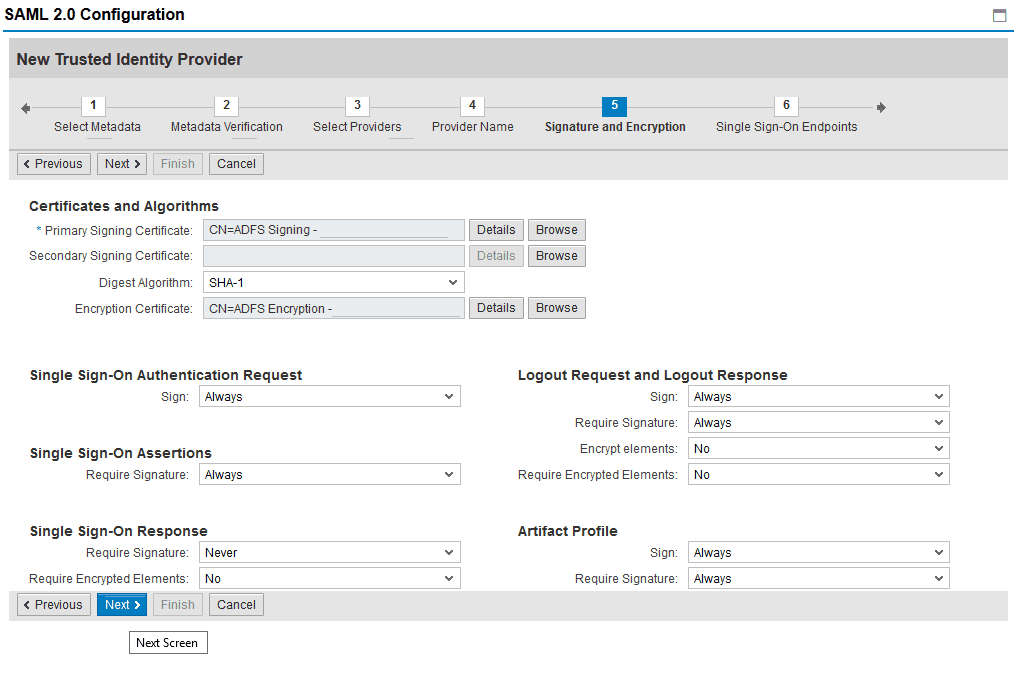Click the top Next button

tap(122, 164)
